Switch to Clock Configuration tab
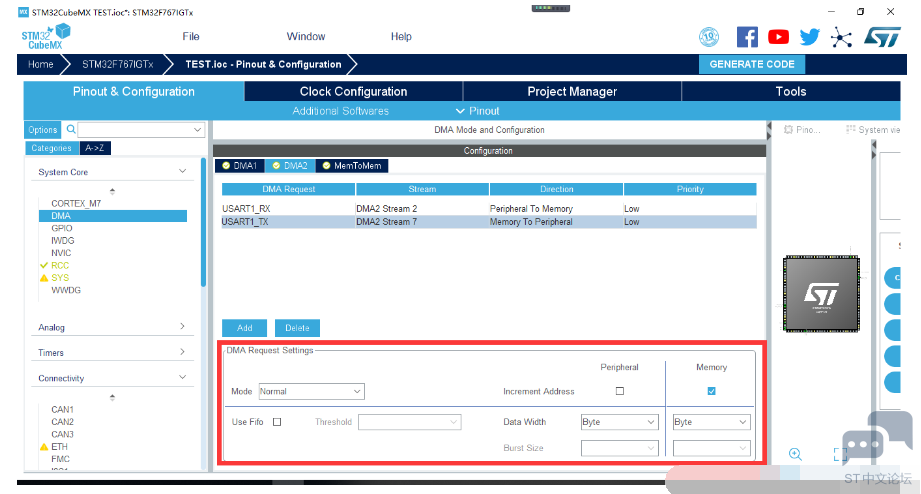 point(353,92)
